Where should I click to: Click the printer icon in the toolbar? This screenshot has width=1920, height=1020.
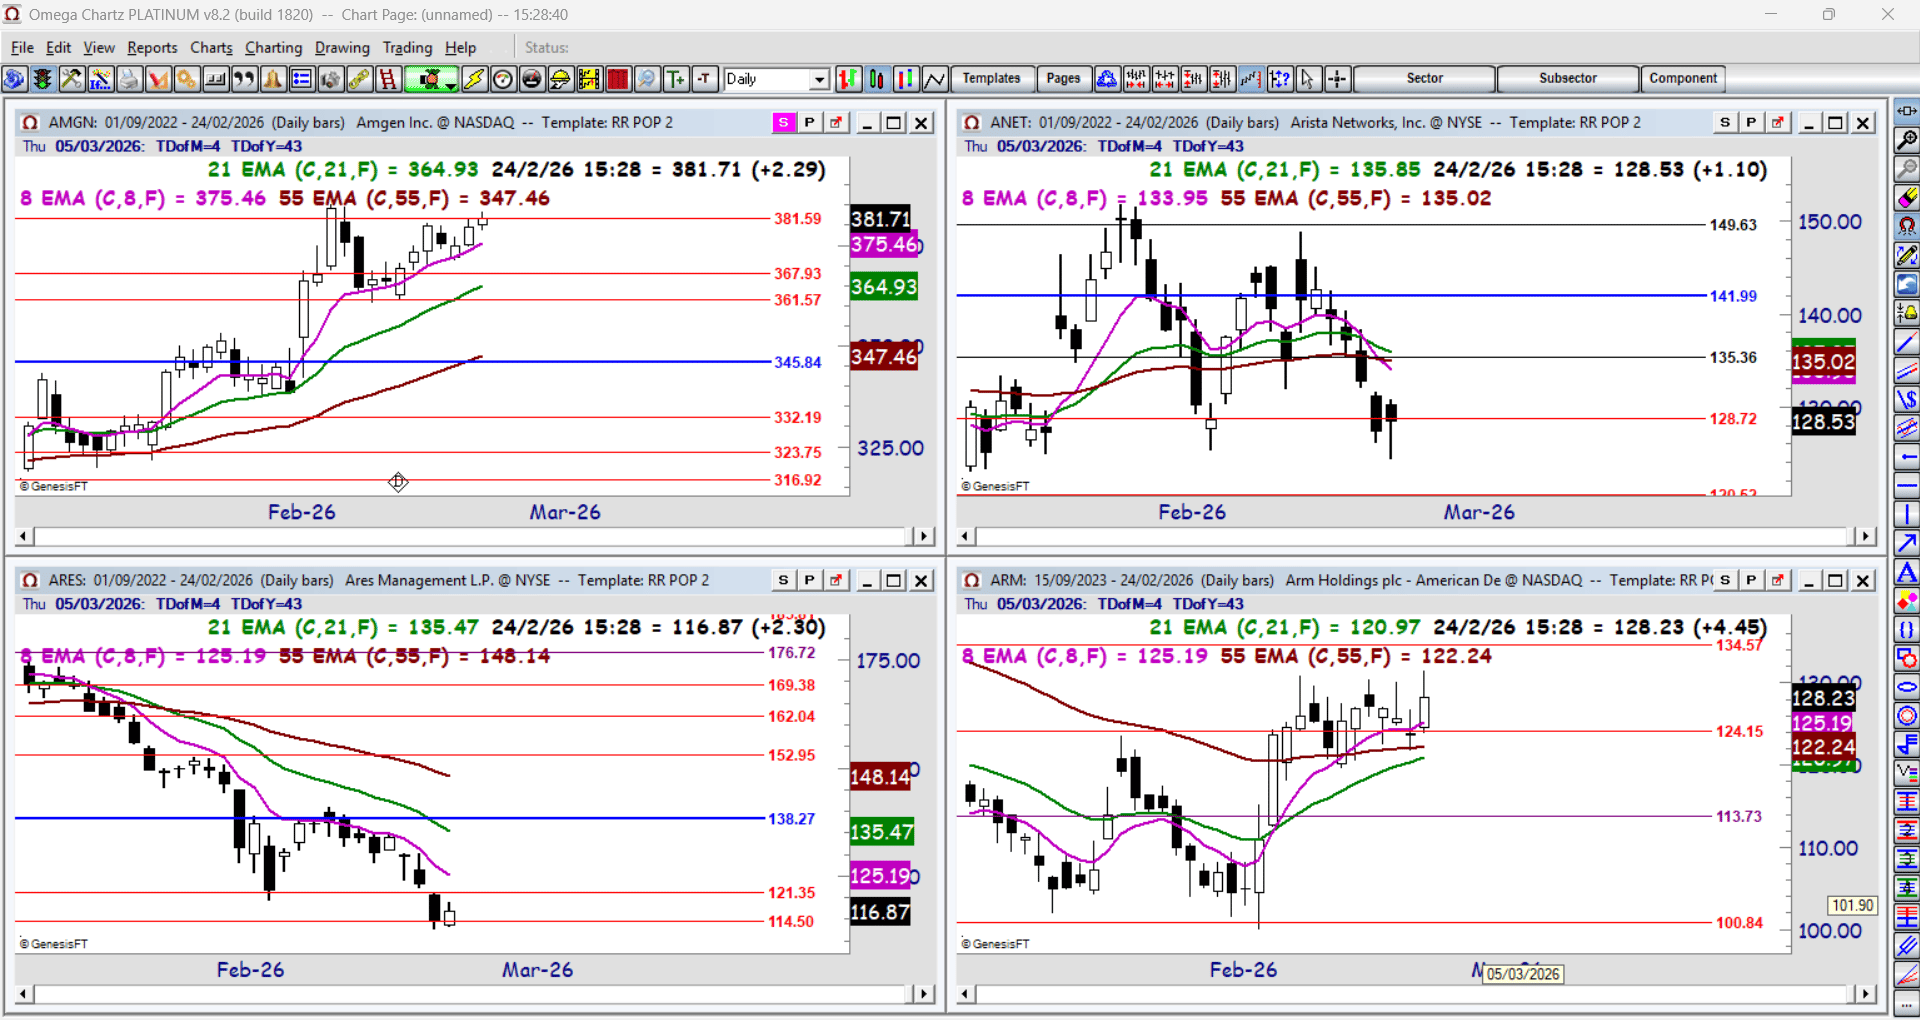tap(129, 79)
